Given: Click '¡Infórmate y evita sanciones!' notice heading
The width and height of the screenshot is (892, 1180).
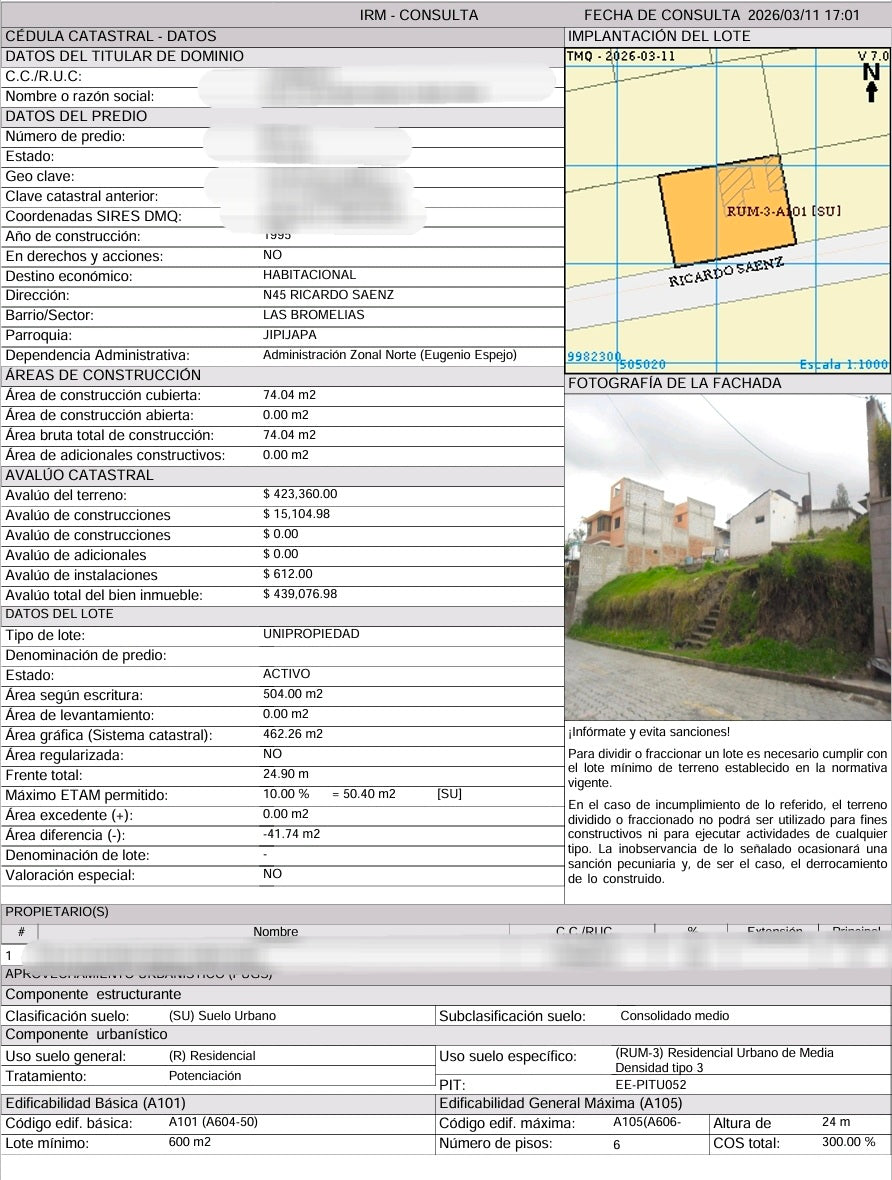Looking at the screenshot, I should click(x=649, y=732).
